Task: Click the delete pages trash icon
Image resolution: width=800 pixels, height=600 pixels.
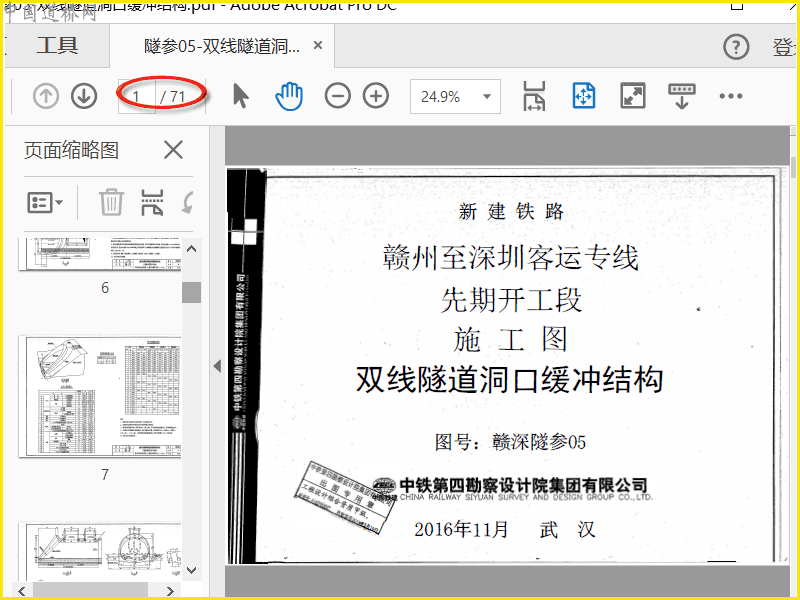Action: (111, 202)
